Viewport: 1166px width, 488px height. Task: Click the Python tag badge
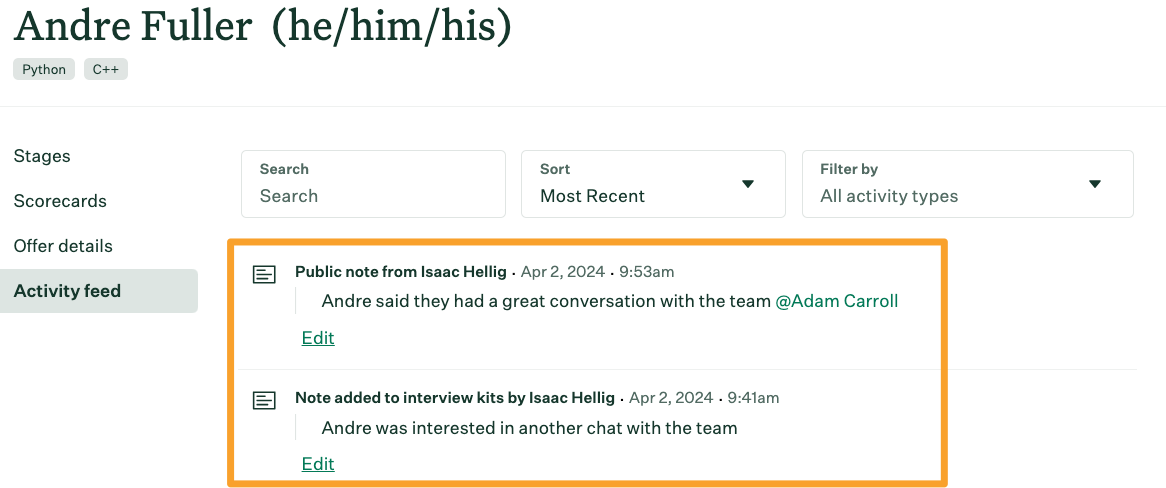[44, 70]
